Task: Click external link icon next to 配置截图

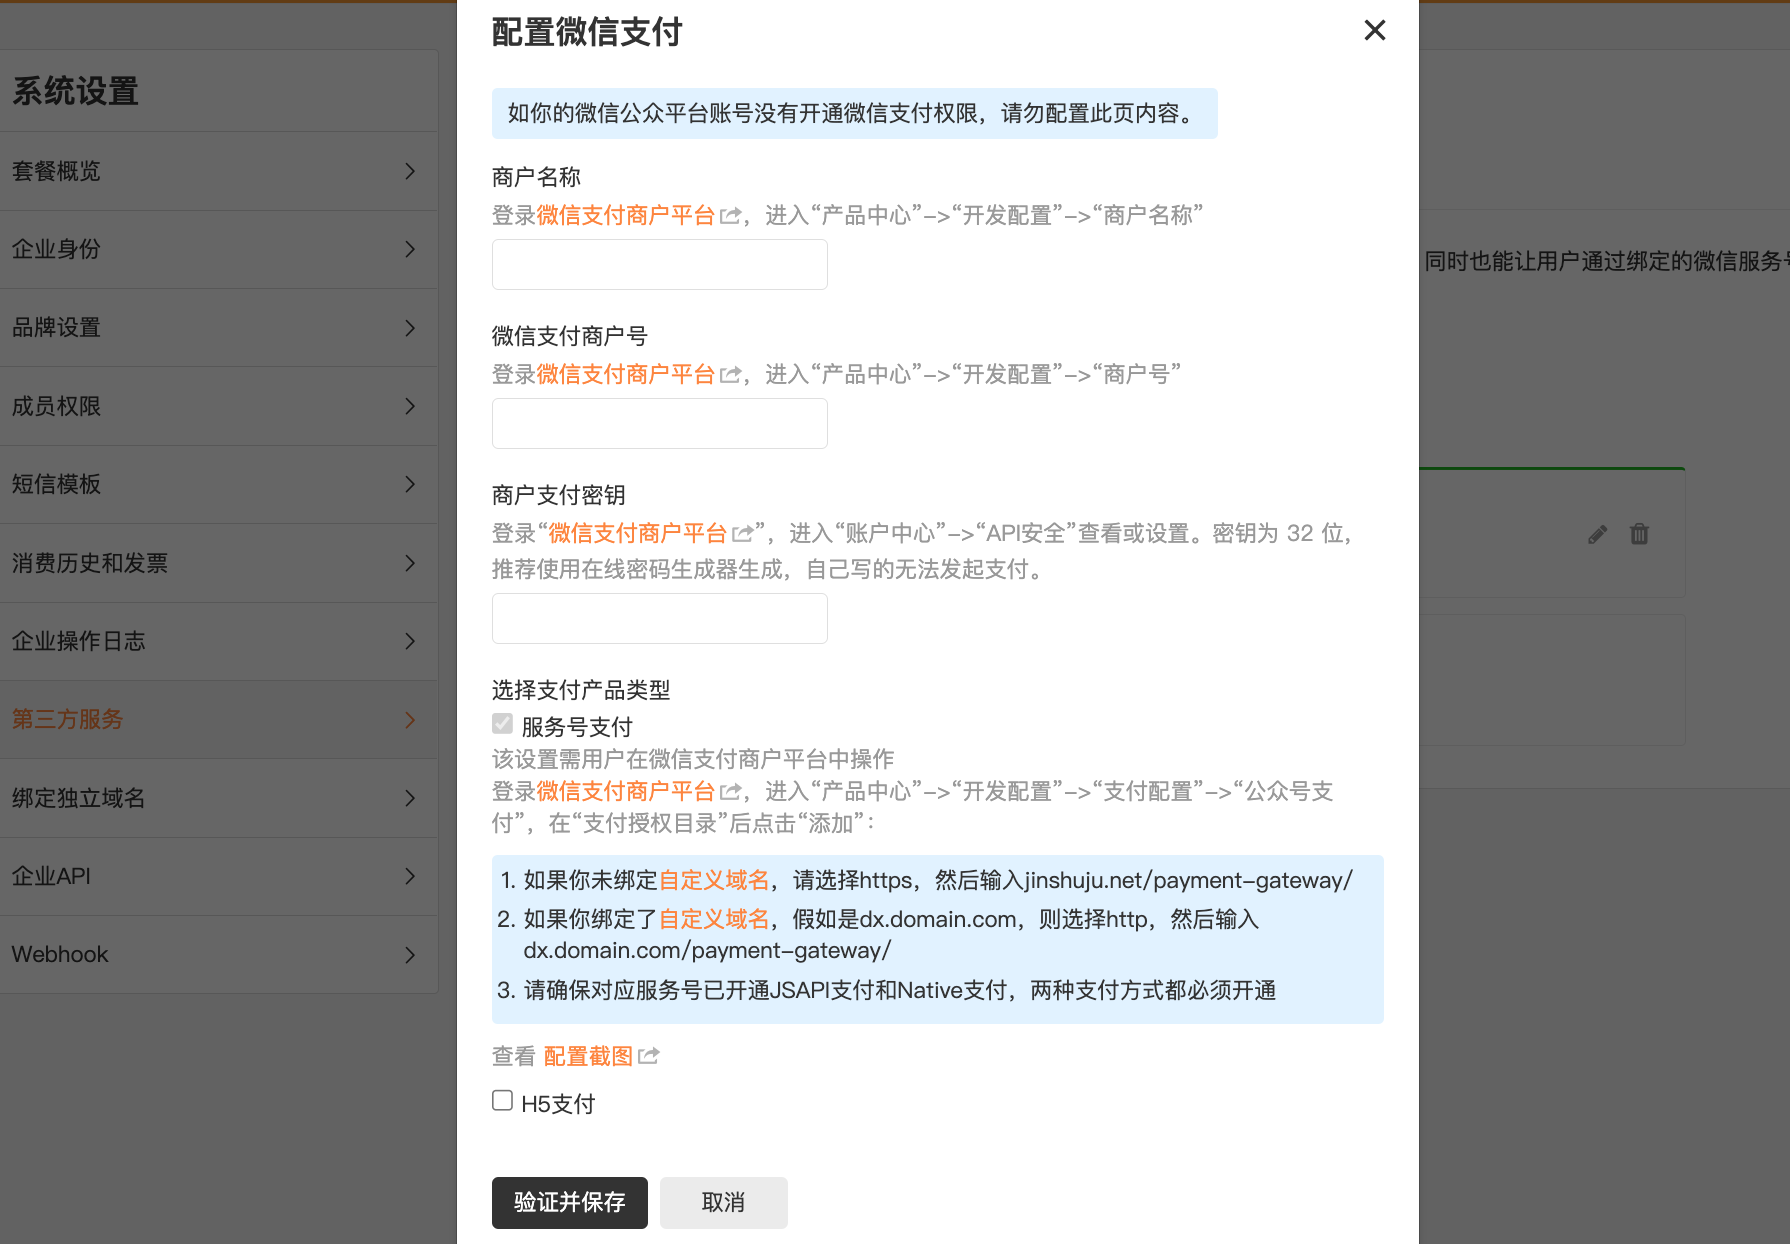Action: tap(649, 1056)
